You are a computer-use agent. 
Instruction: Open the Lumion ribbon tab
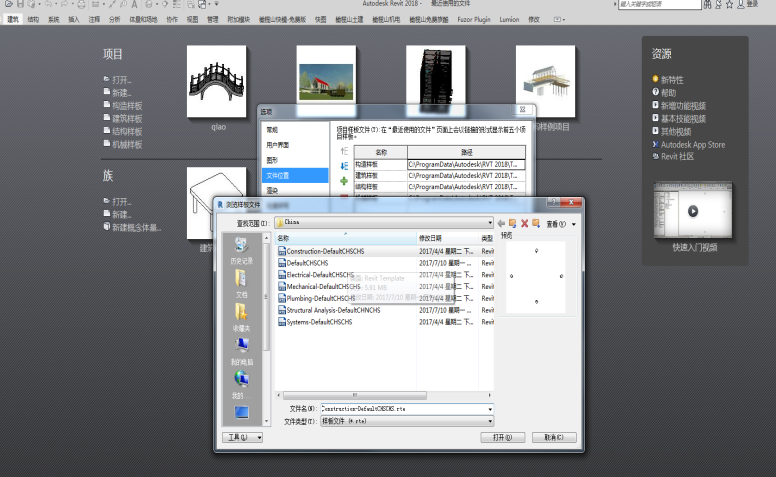click(509, 20)
